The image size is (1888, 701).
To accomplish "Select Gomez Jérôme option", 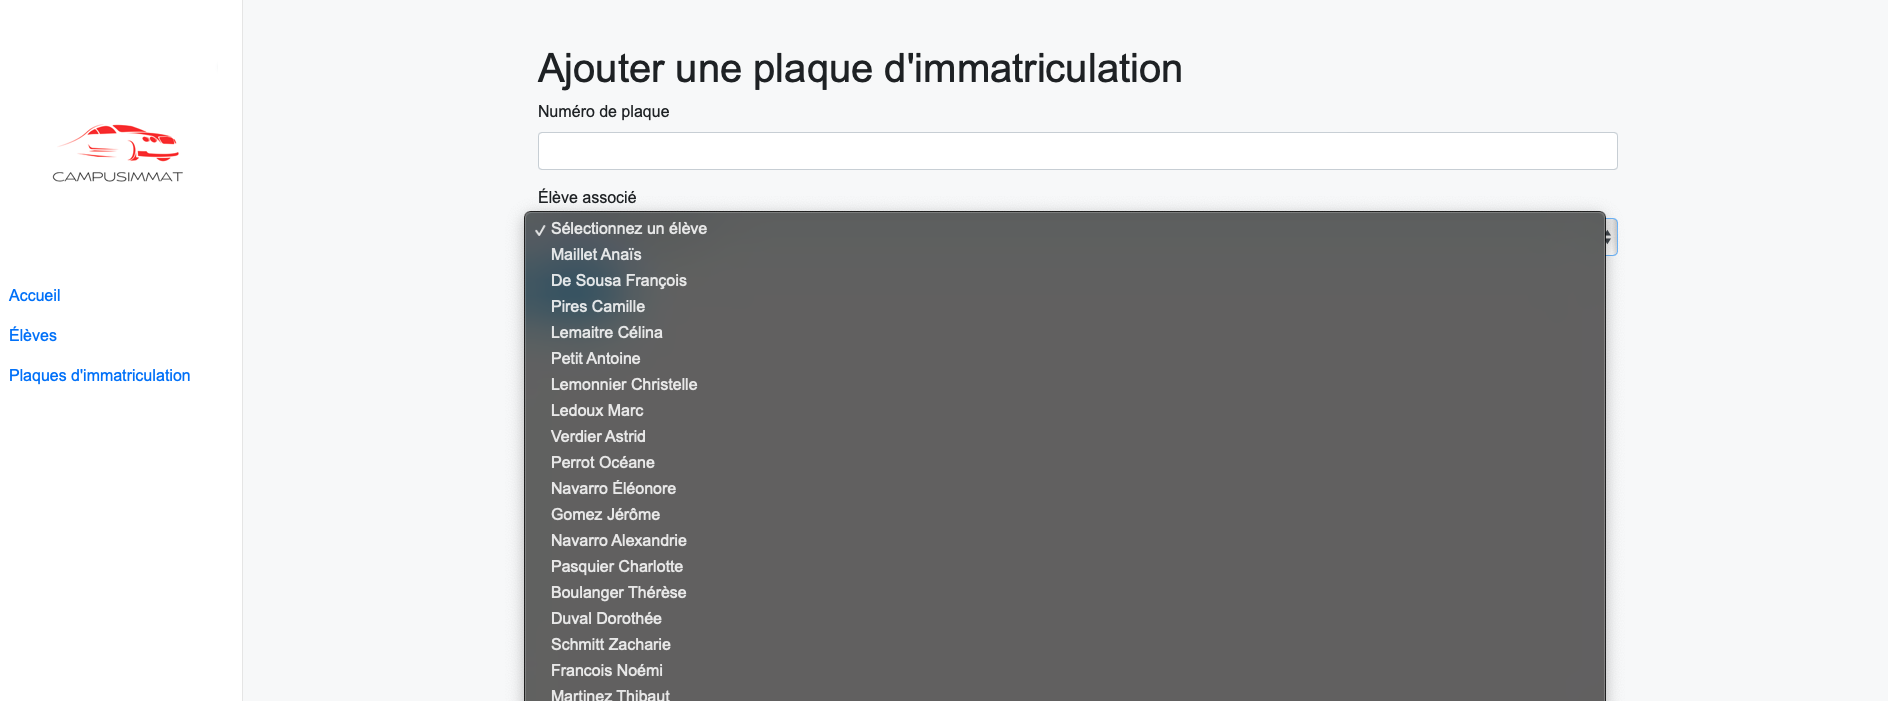I will (1065, 515).
